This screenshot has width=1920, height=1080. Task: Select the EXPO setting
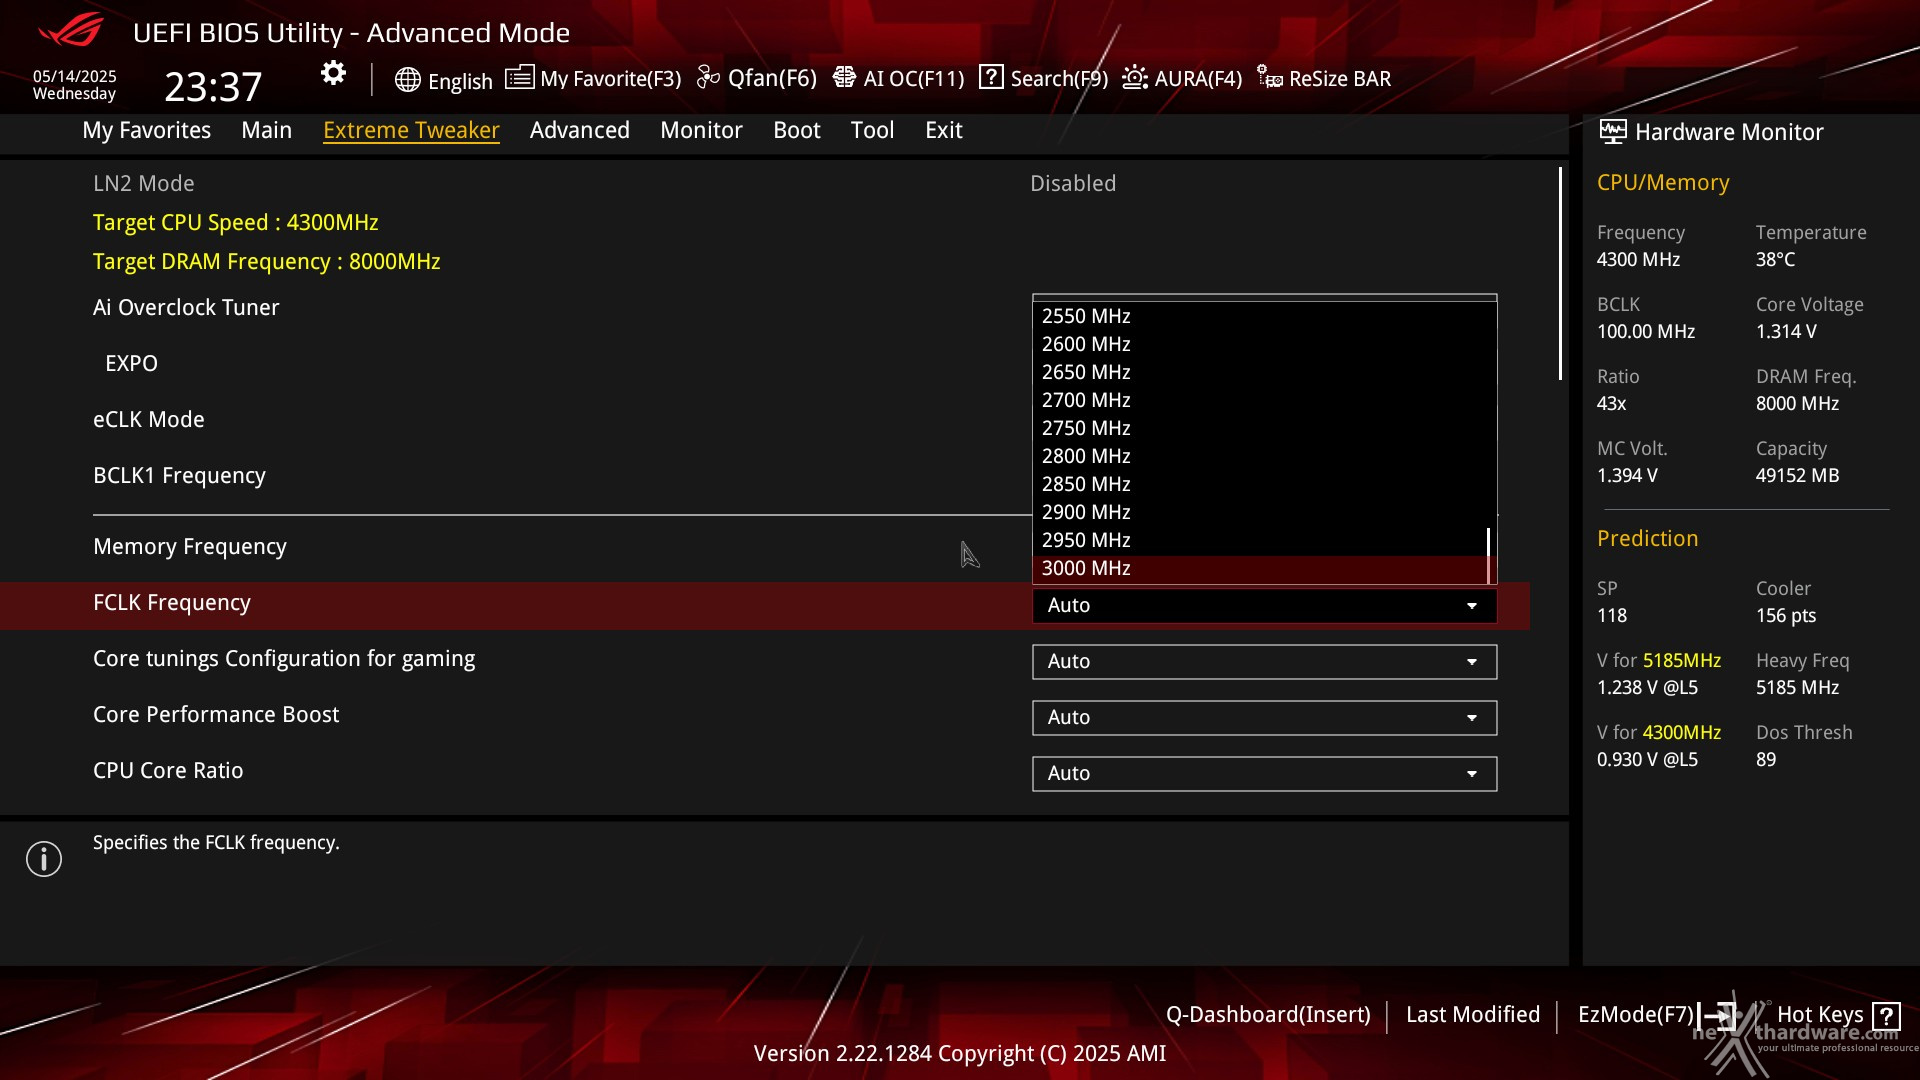coord(131,364)
